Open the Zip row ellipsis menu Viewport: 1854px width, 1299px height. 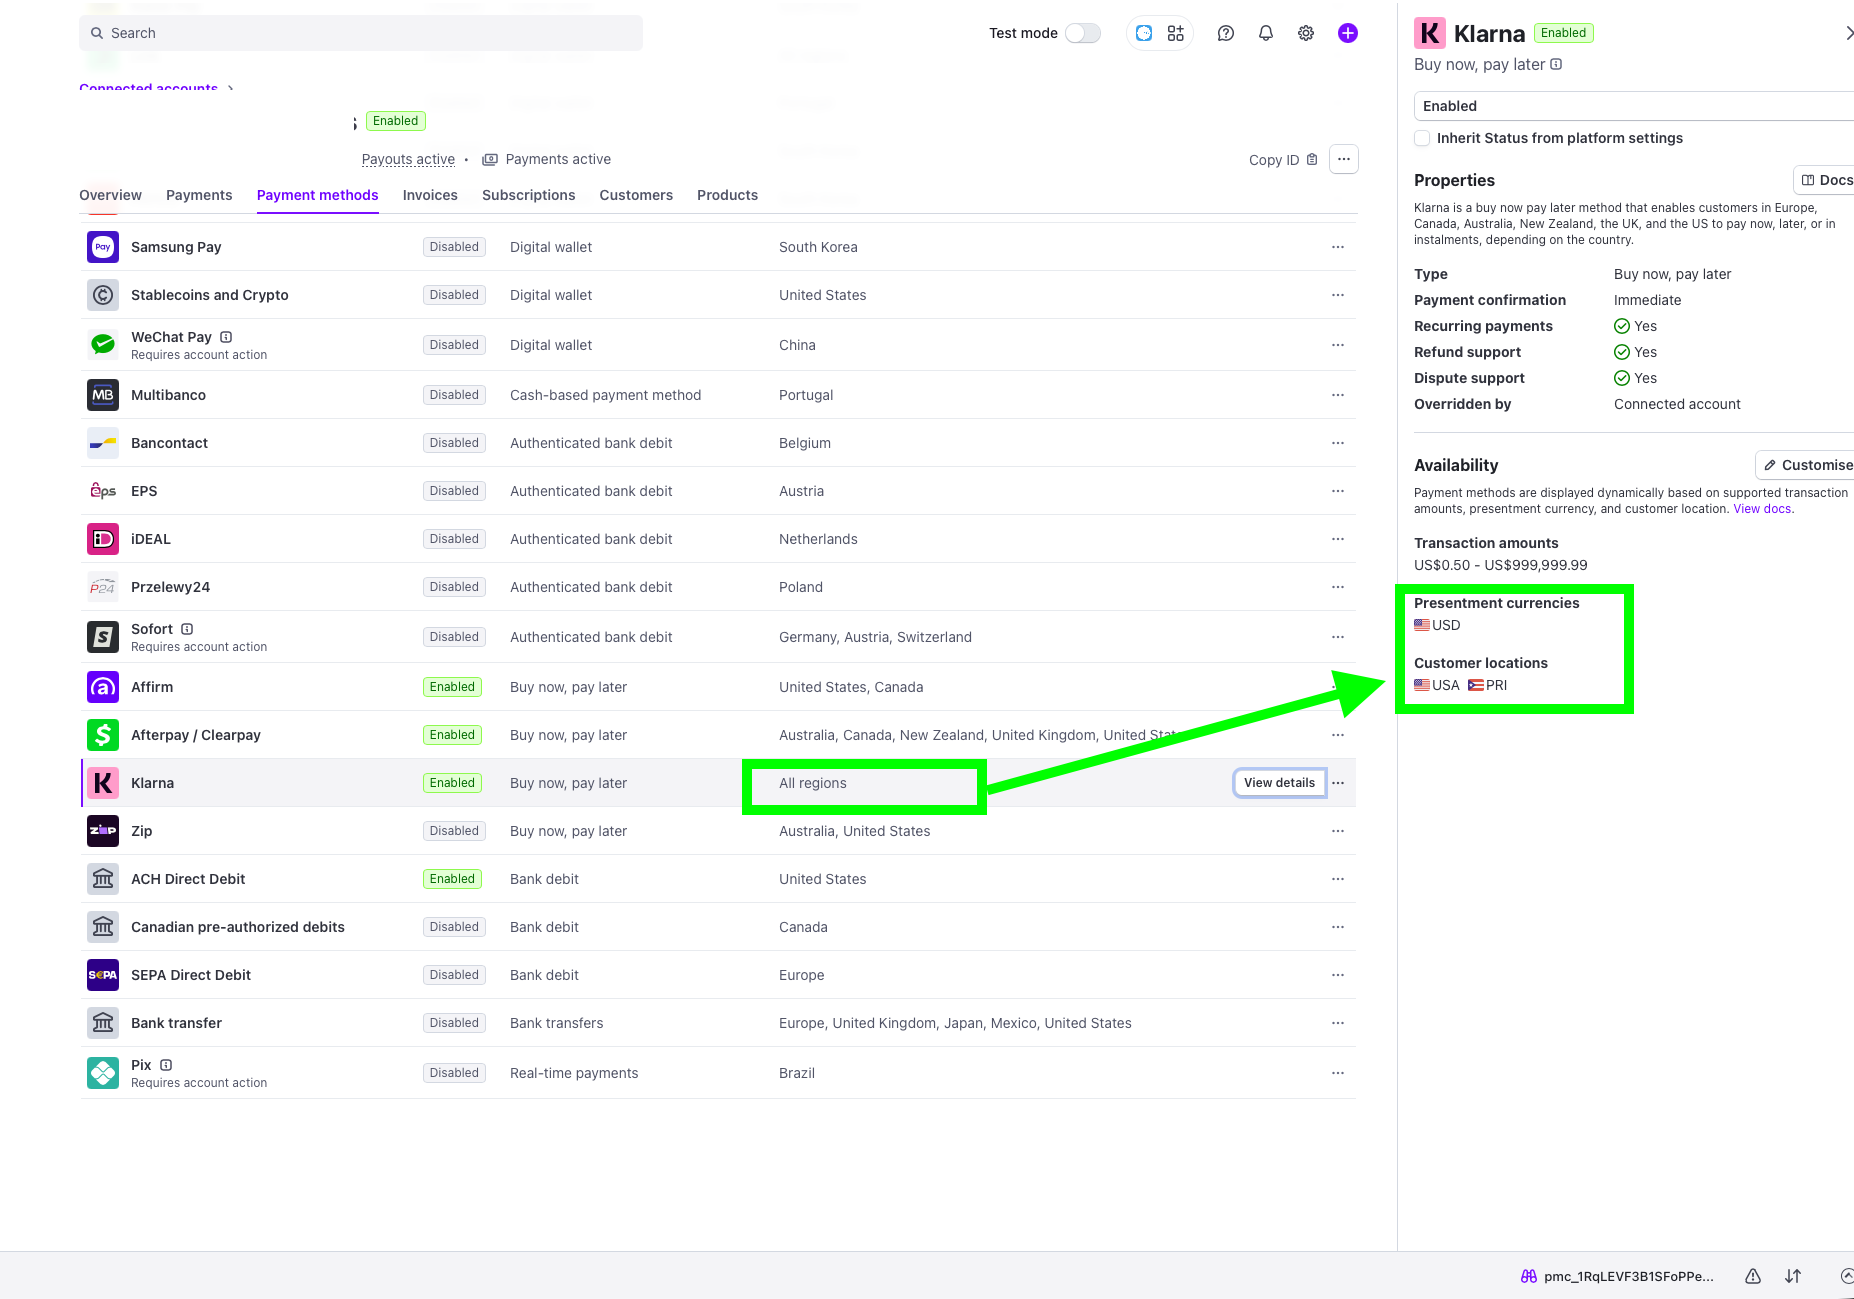(1337, 831)
